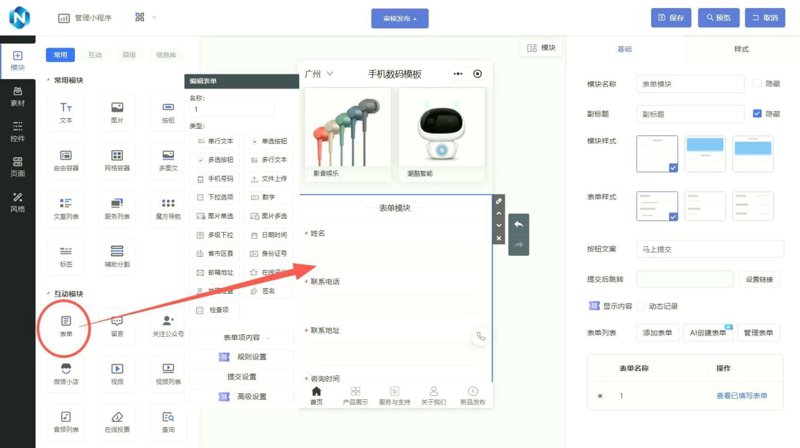Tick the 隐藏 checkbox for 模块名称
Screen dimensions: 800x448
click(757, 83)
